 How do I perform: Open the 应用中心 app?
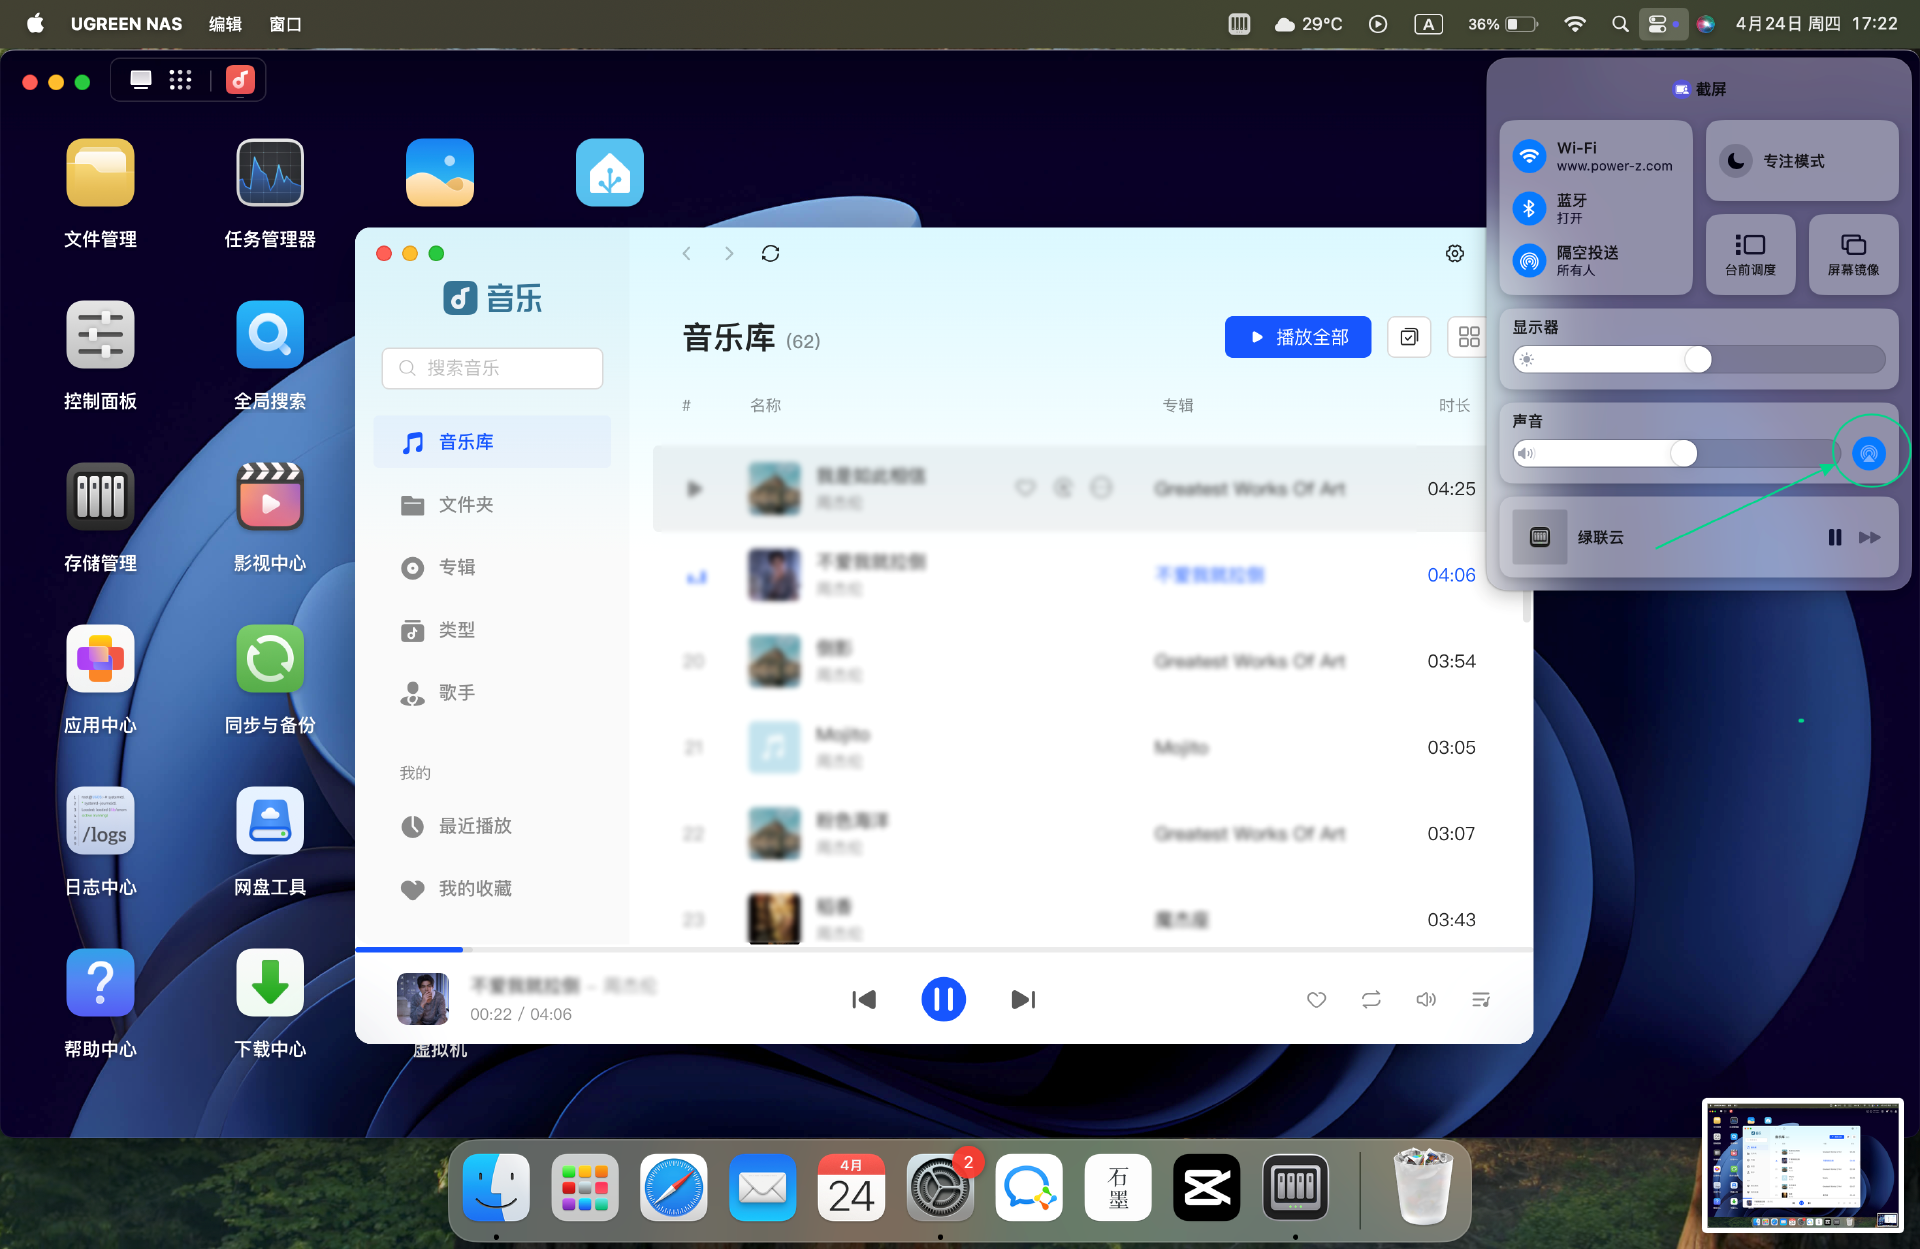coord(100,659)
